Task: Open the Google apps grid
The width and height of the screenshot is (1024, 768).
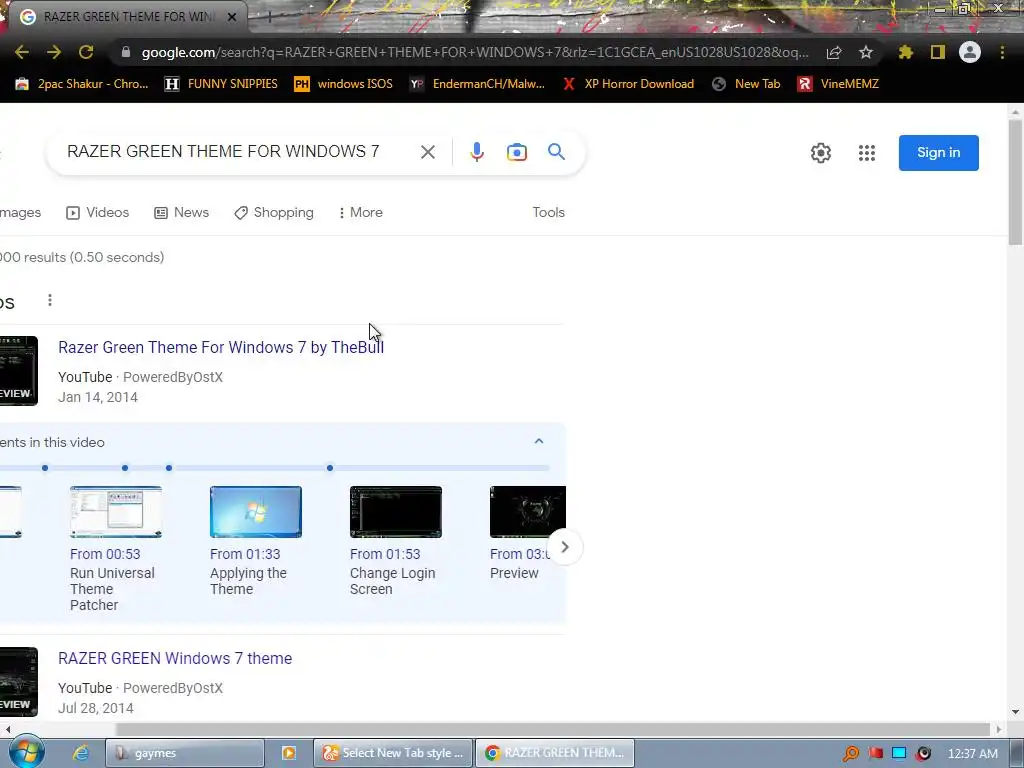Action: (x=867, y=153)
